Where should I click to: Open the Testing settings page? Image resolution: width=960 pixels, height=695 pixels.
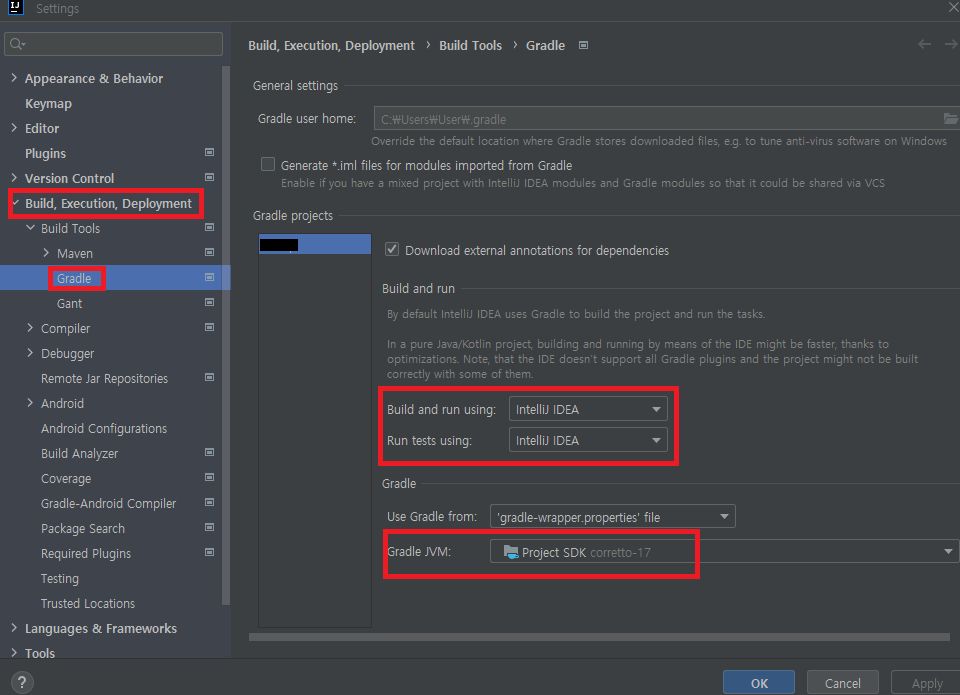59,579
